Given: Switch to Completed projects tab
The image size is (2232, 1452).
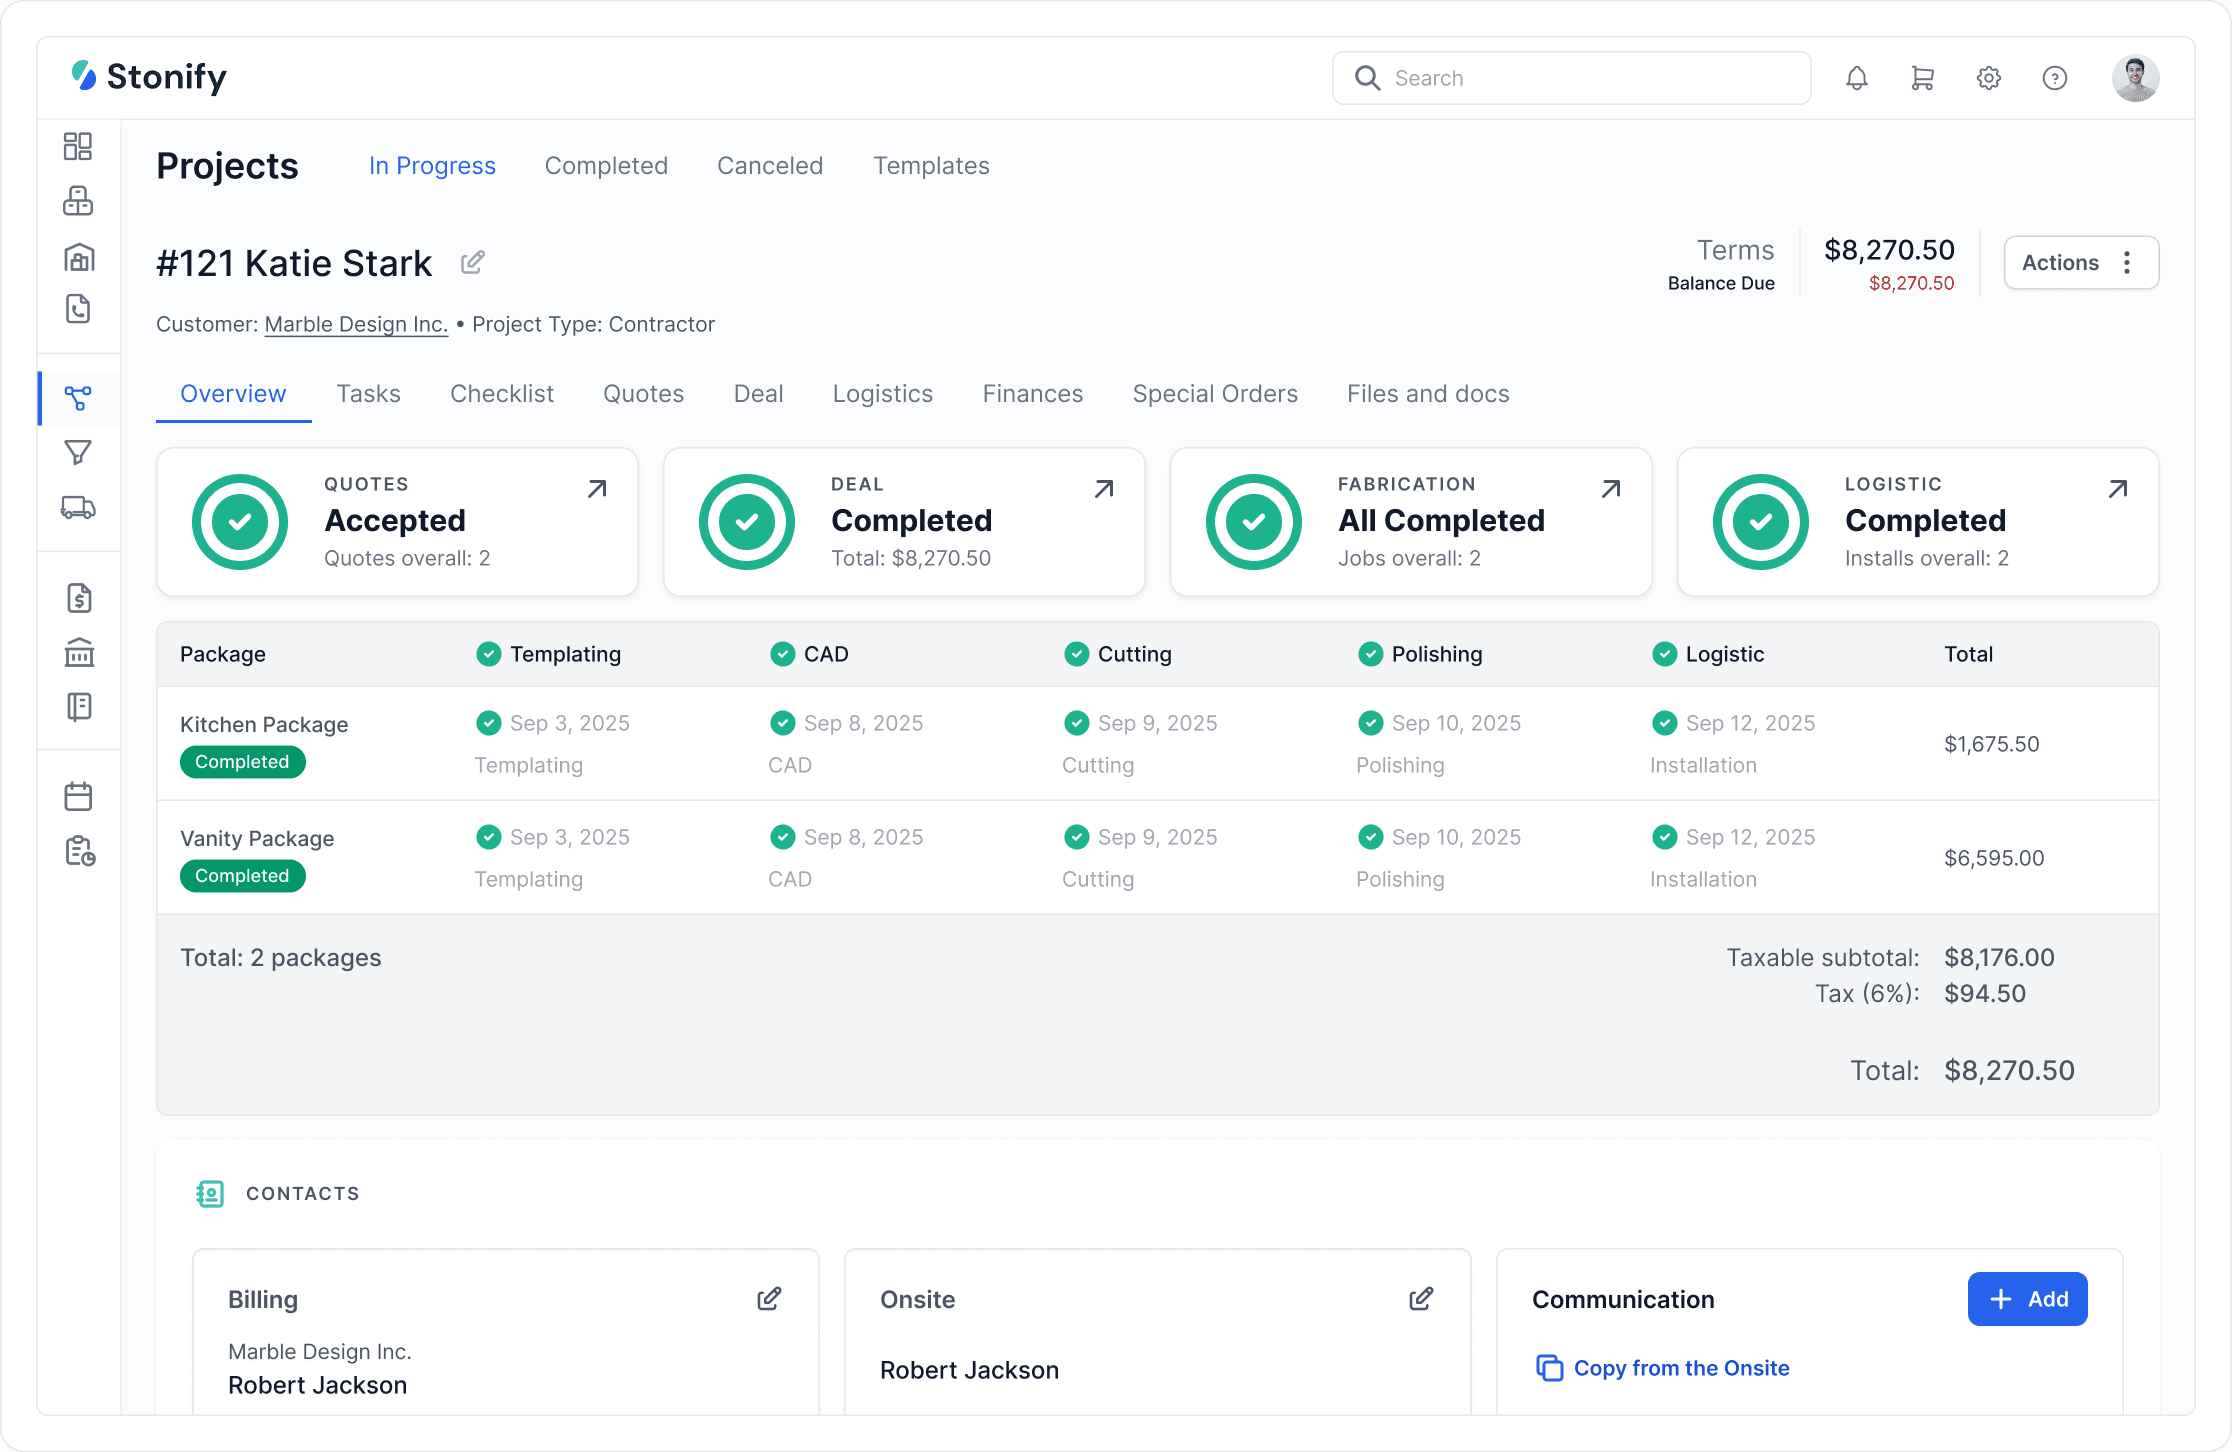Looking at the screenshot, I should tap(606, 166).
